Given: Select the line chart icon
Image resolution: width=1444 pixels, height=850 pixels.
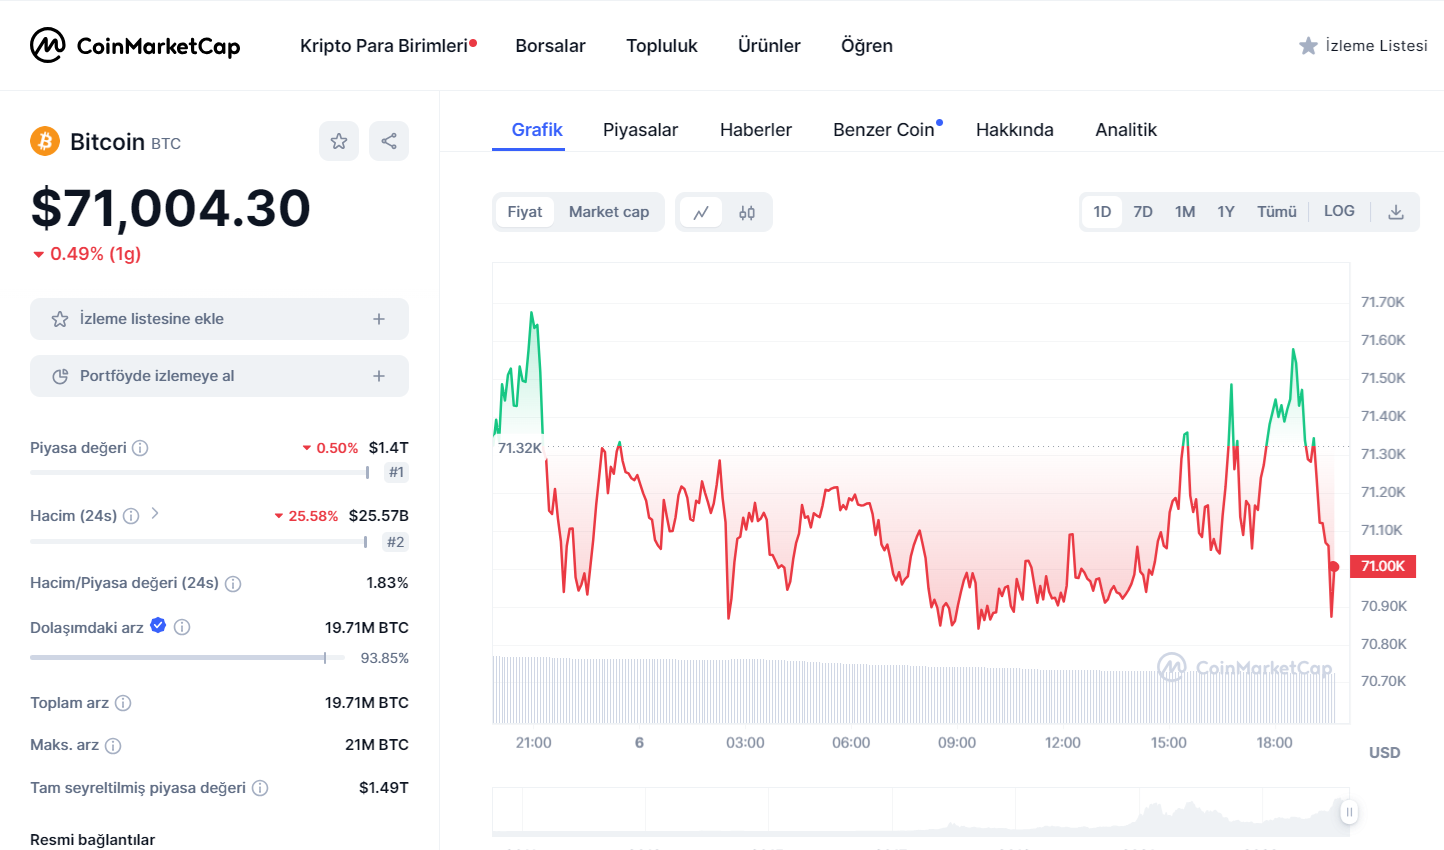Looking at the screenshot, I should point(701,212).
